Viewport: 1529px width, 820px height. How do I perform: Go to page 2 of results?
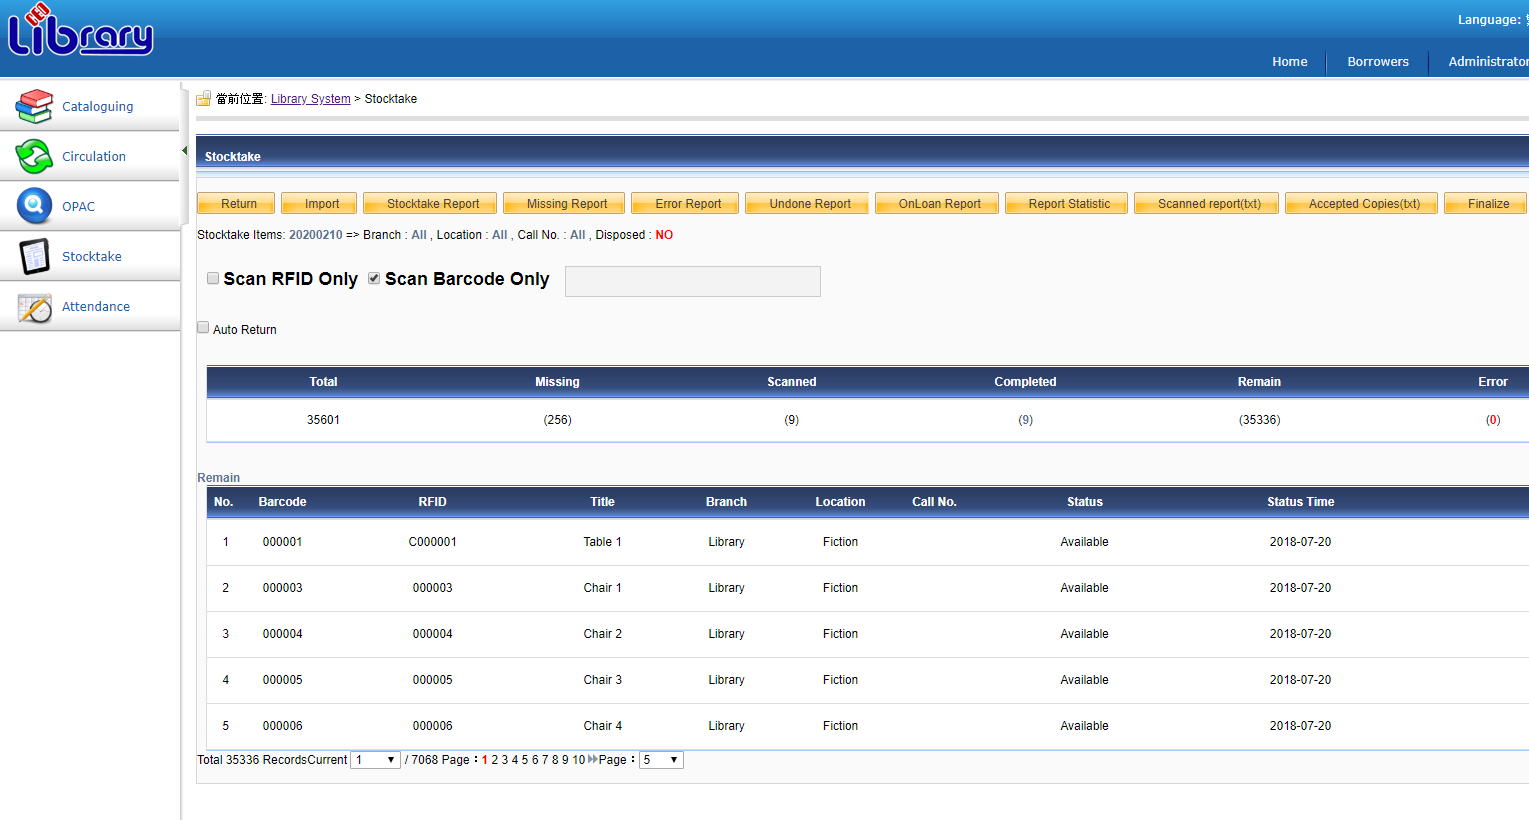click(494, 760)
